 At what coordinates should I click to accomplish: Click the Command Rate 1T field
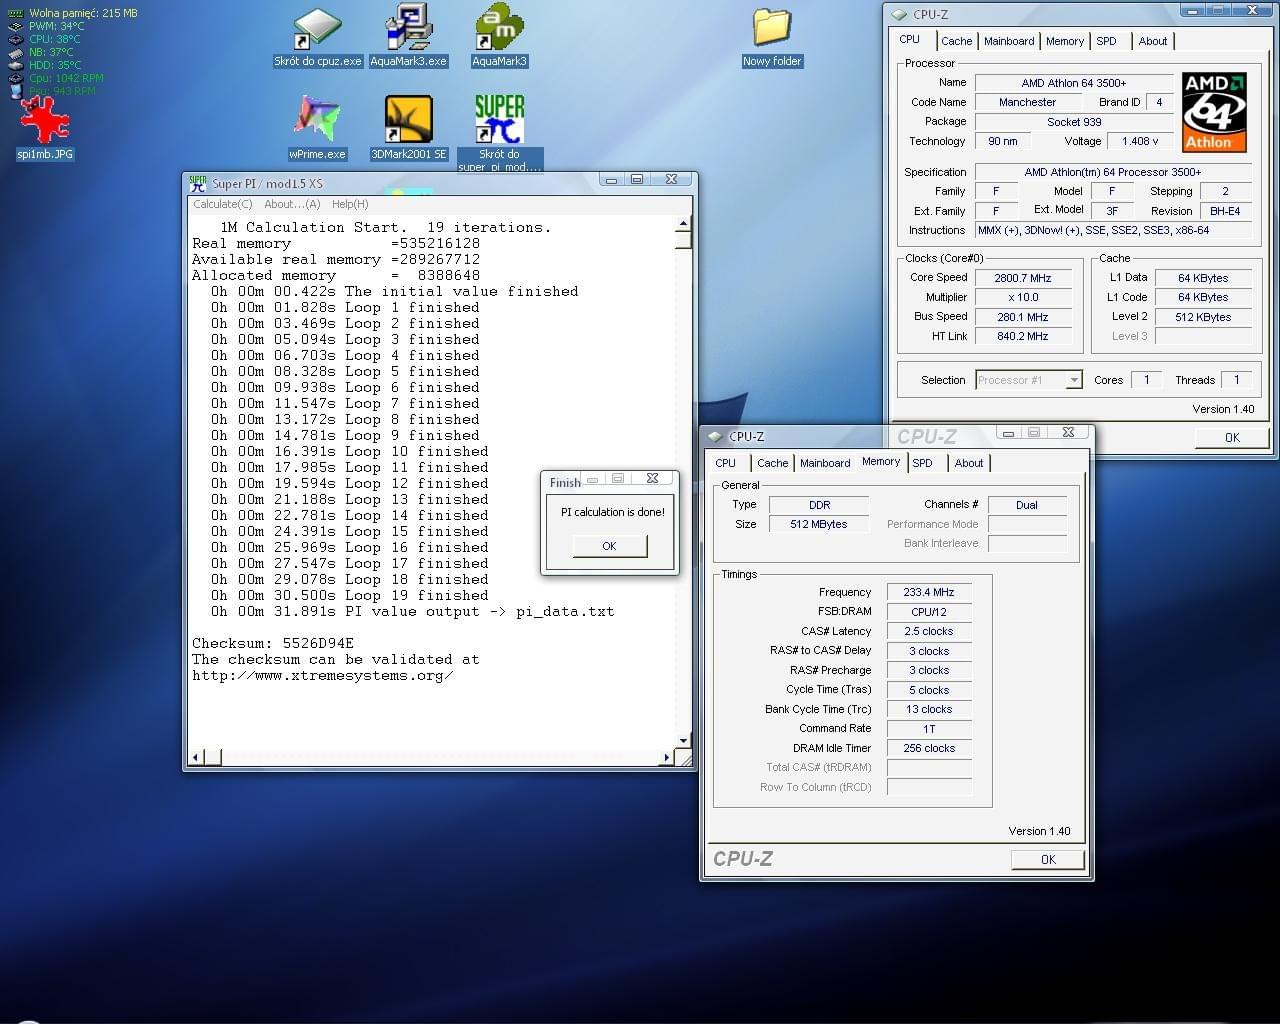929,728
